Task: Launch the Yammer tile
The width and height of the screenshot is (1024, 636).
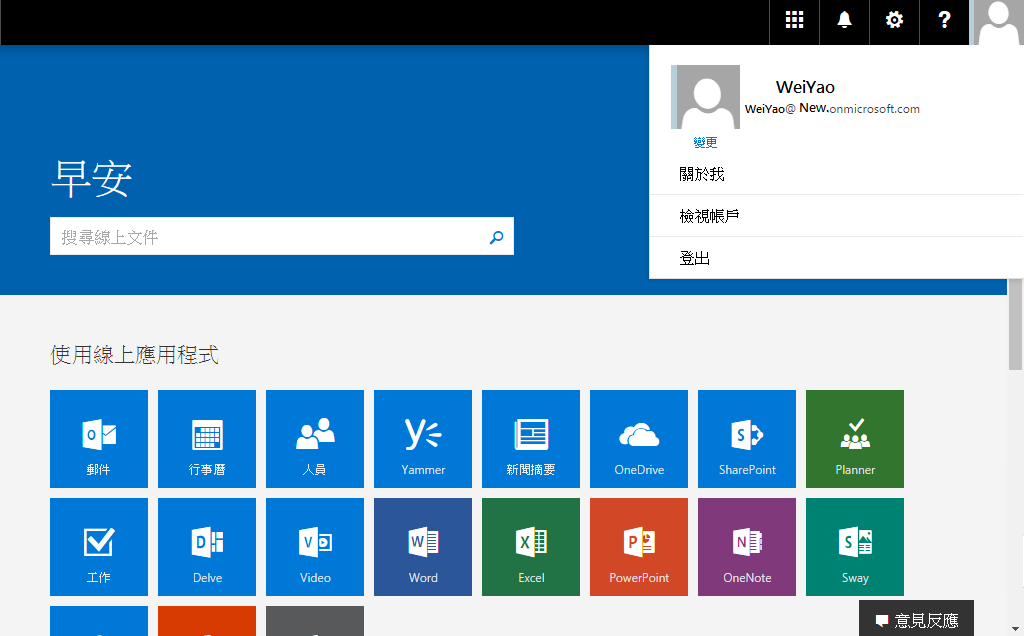Action: point(423,439)
